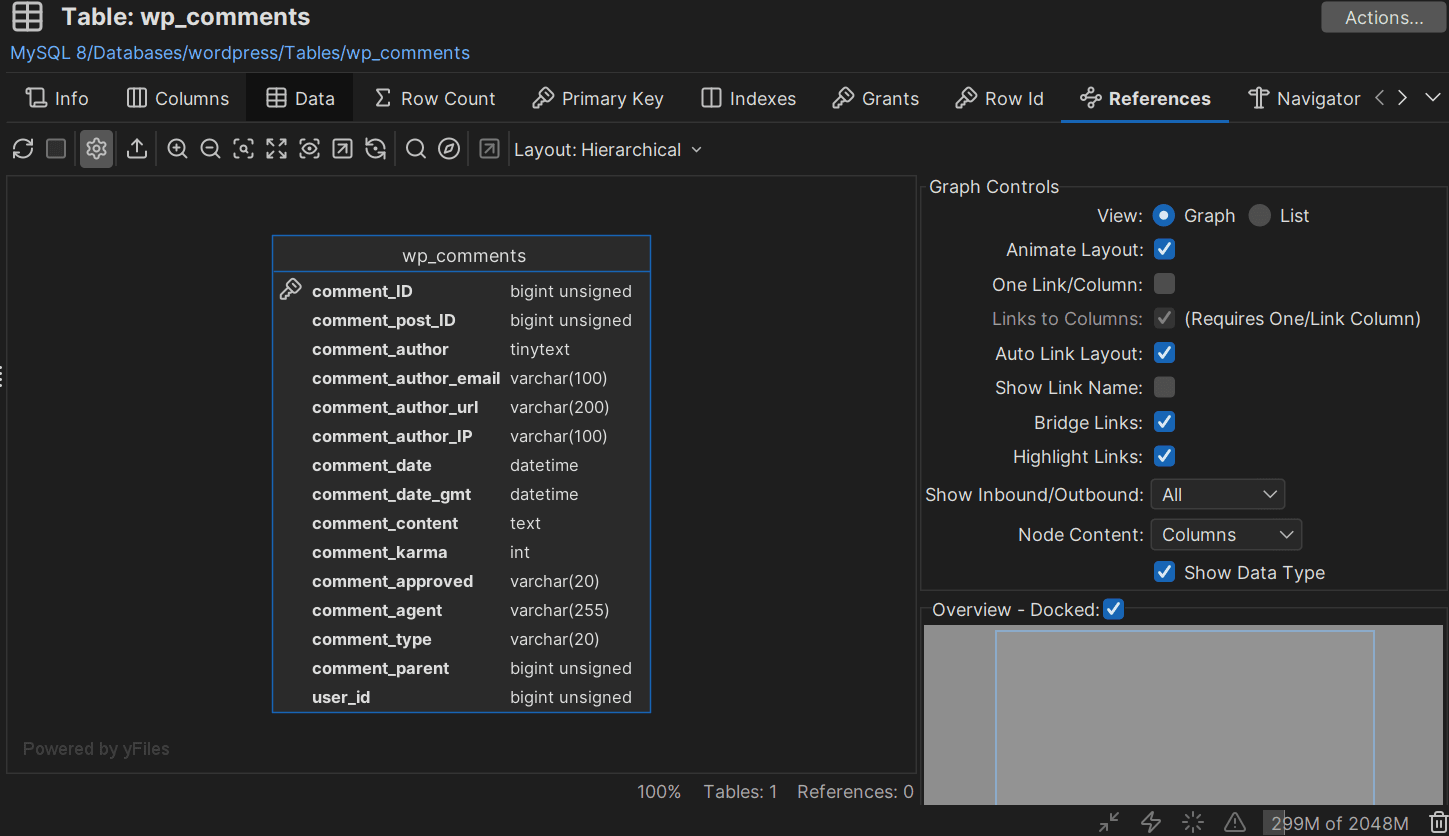Disable Animate Layout
The width and height of the screenshot is (1449, 836).
(x=1164, y=249)
